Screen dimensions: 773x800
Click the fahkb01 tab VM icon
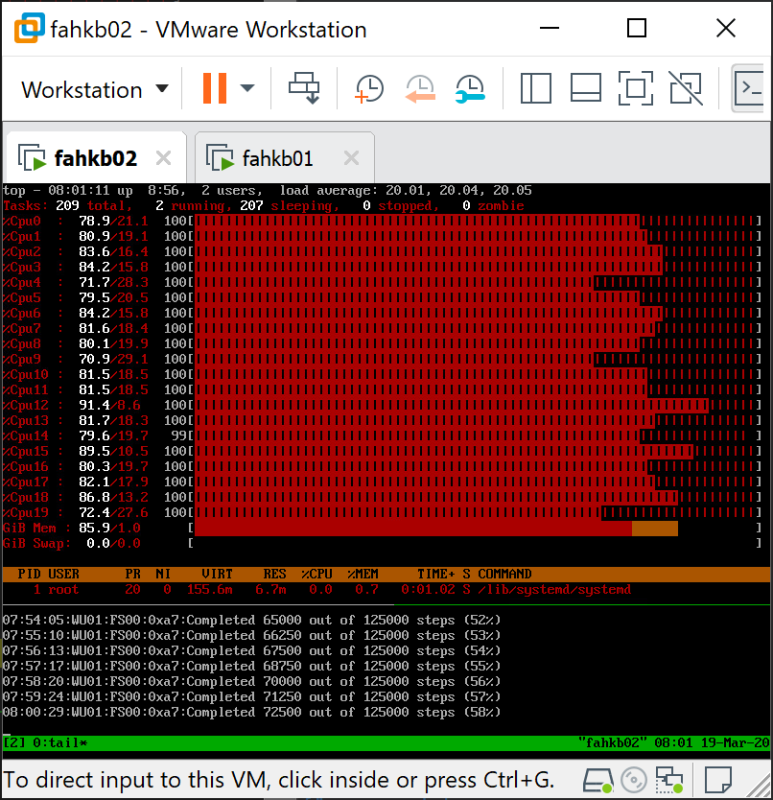pos(219,158)
